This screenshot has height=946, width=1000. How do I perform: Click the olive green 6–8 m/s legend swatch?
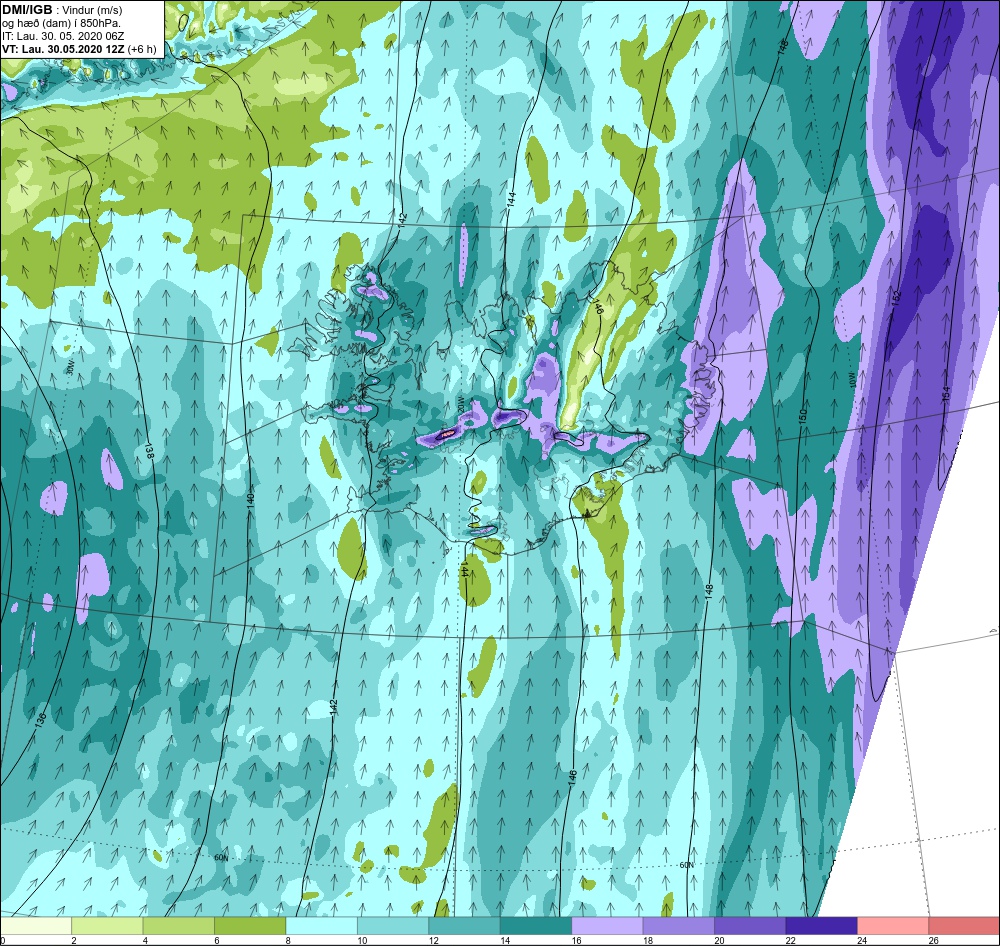(250, 925)
